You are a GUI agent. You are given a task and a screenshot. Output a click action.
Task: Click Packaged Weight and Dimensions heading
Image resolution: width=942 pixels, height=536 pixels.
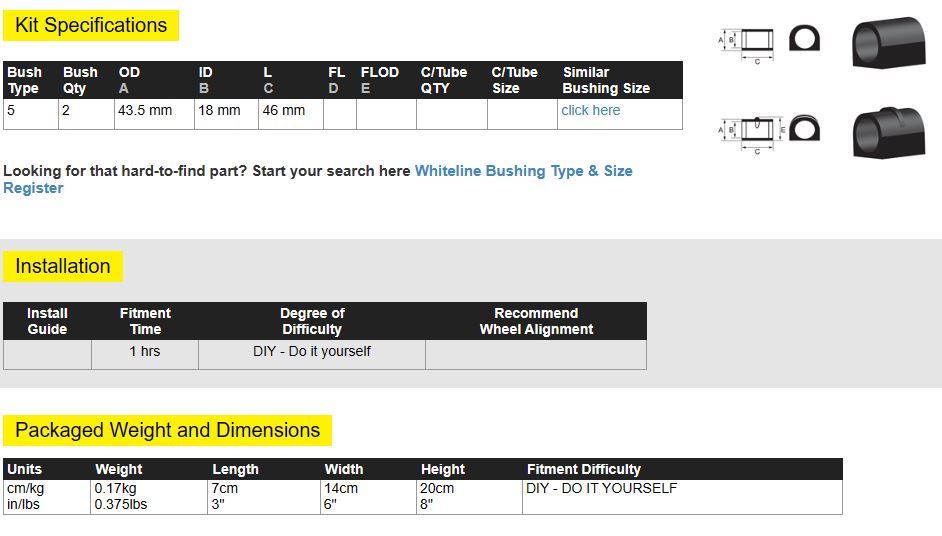tap(167, 431)
